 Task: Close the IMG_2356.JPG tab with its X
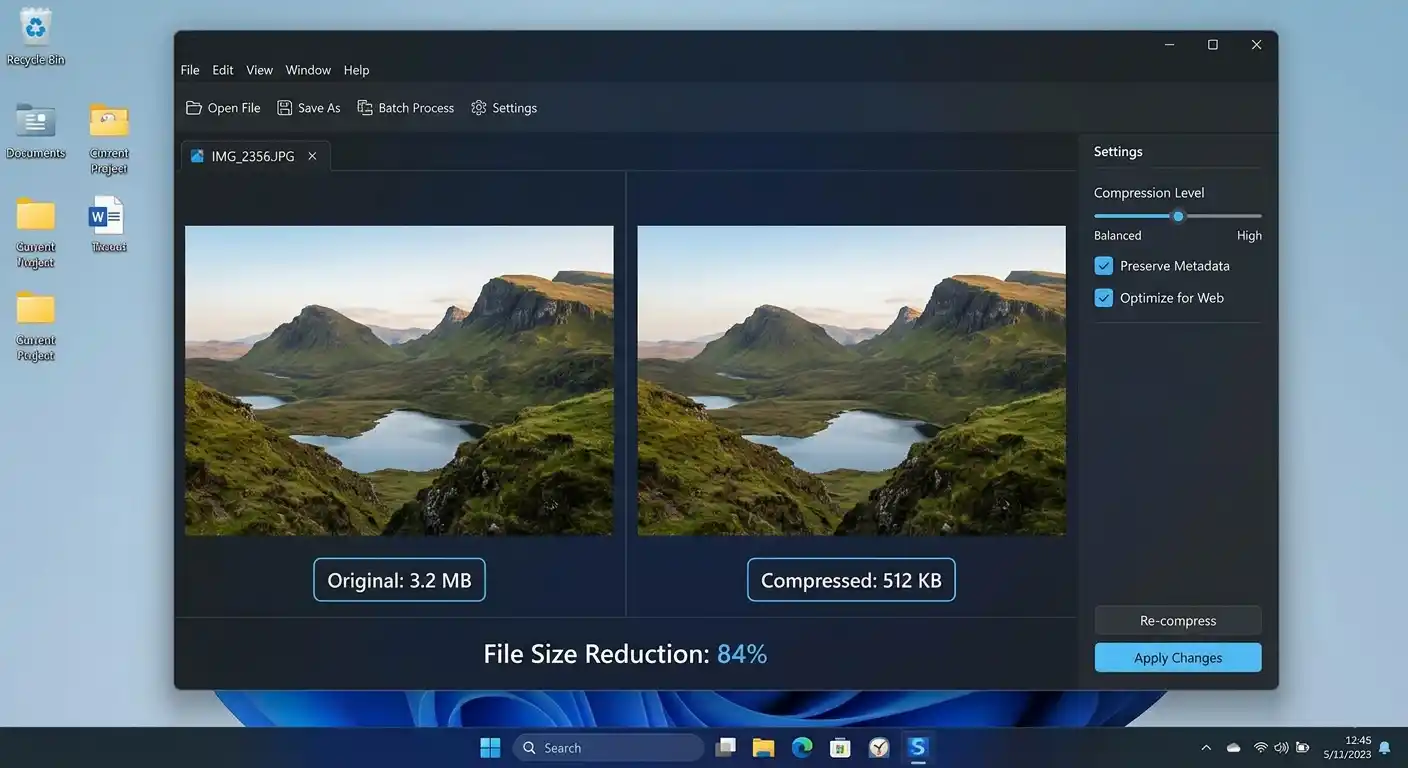(x=312, y=156)
